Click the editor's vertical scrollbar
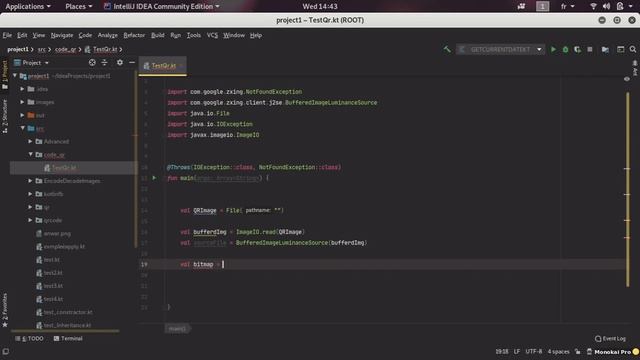Viewport: 640px width, 360px height. 628,190
